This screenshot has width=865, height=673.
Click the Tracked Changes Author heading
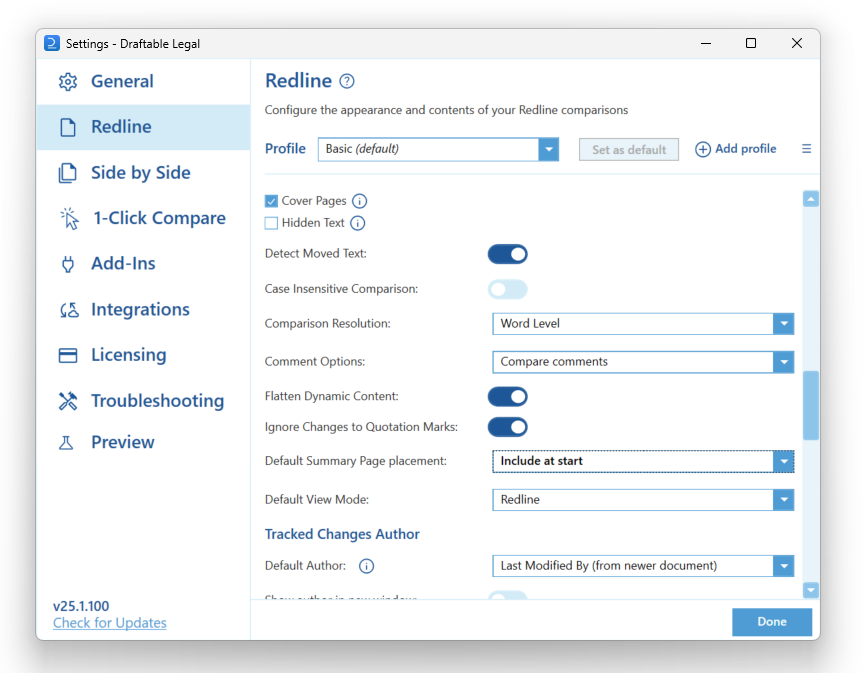point(342,535)
